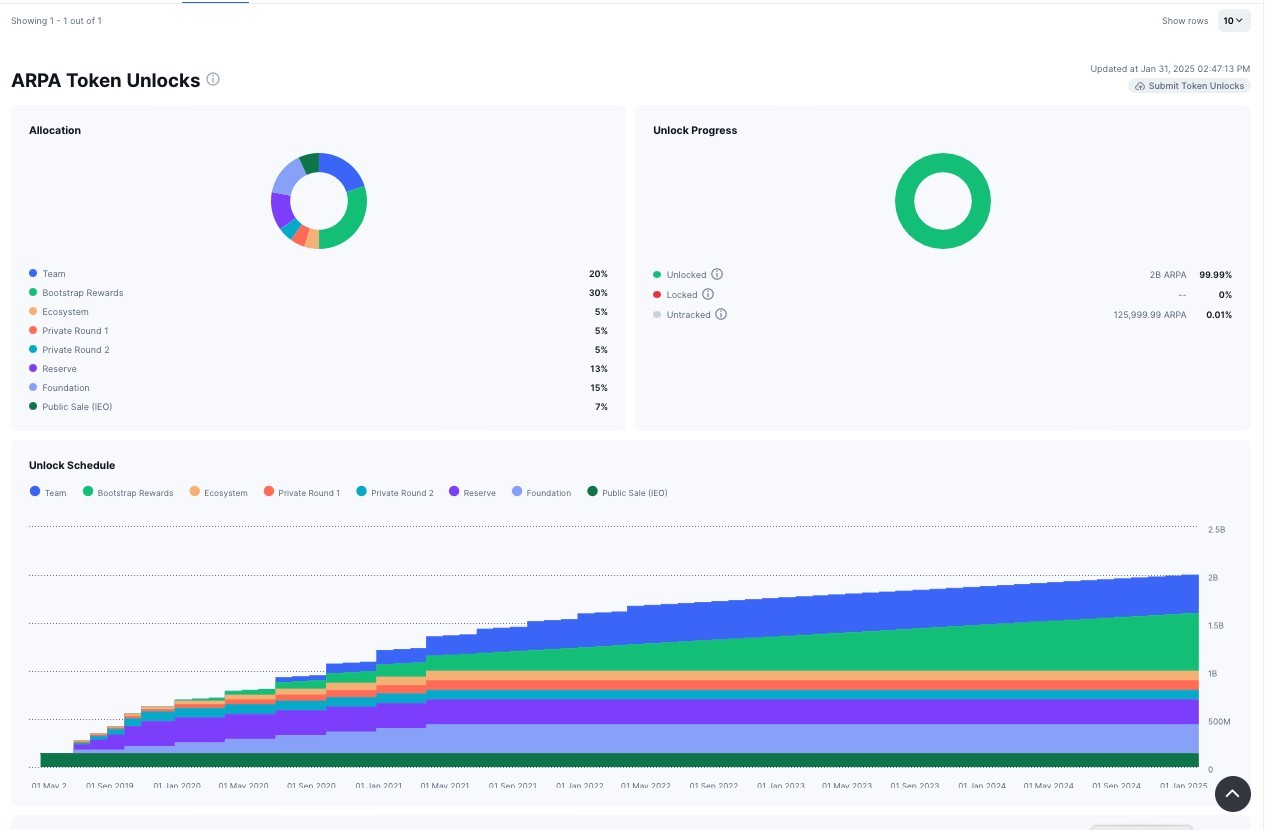Click the Unlock Progress green donut chart
1265x830 pixels.
tap(942, 201)
